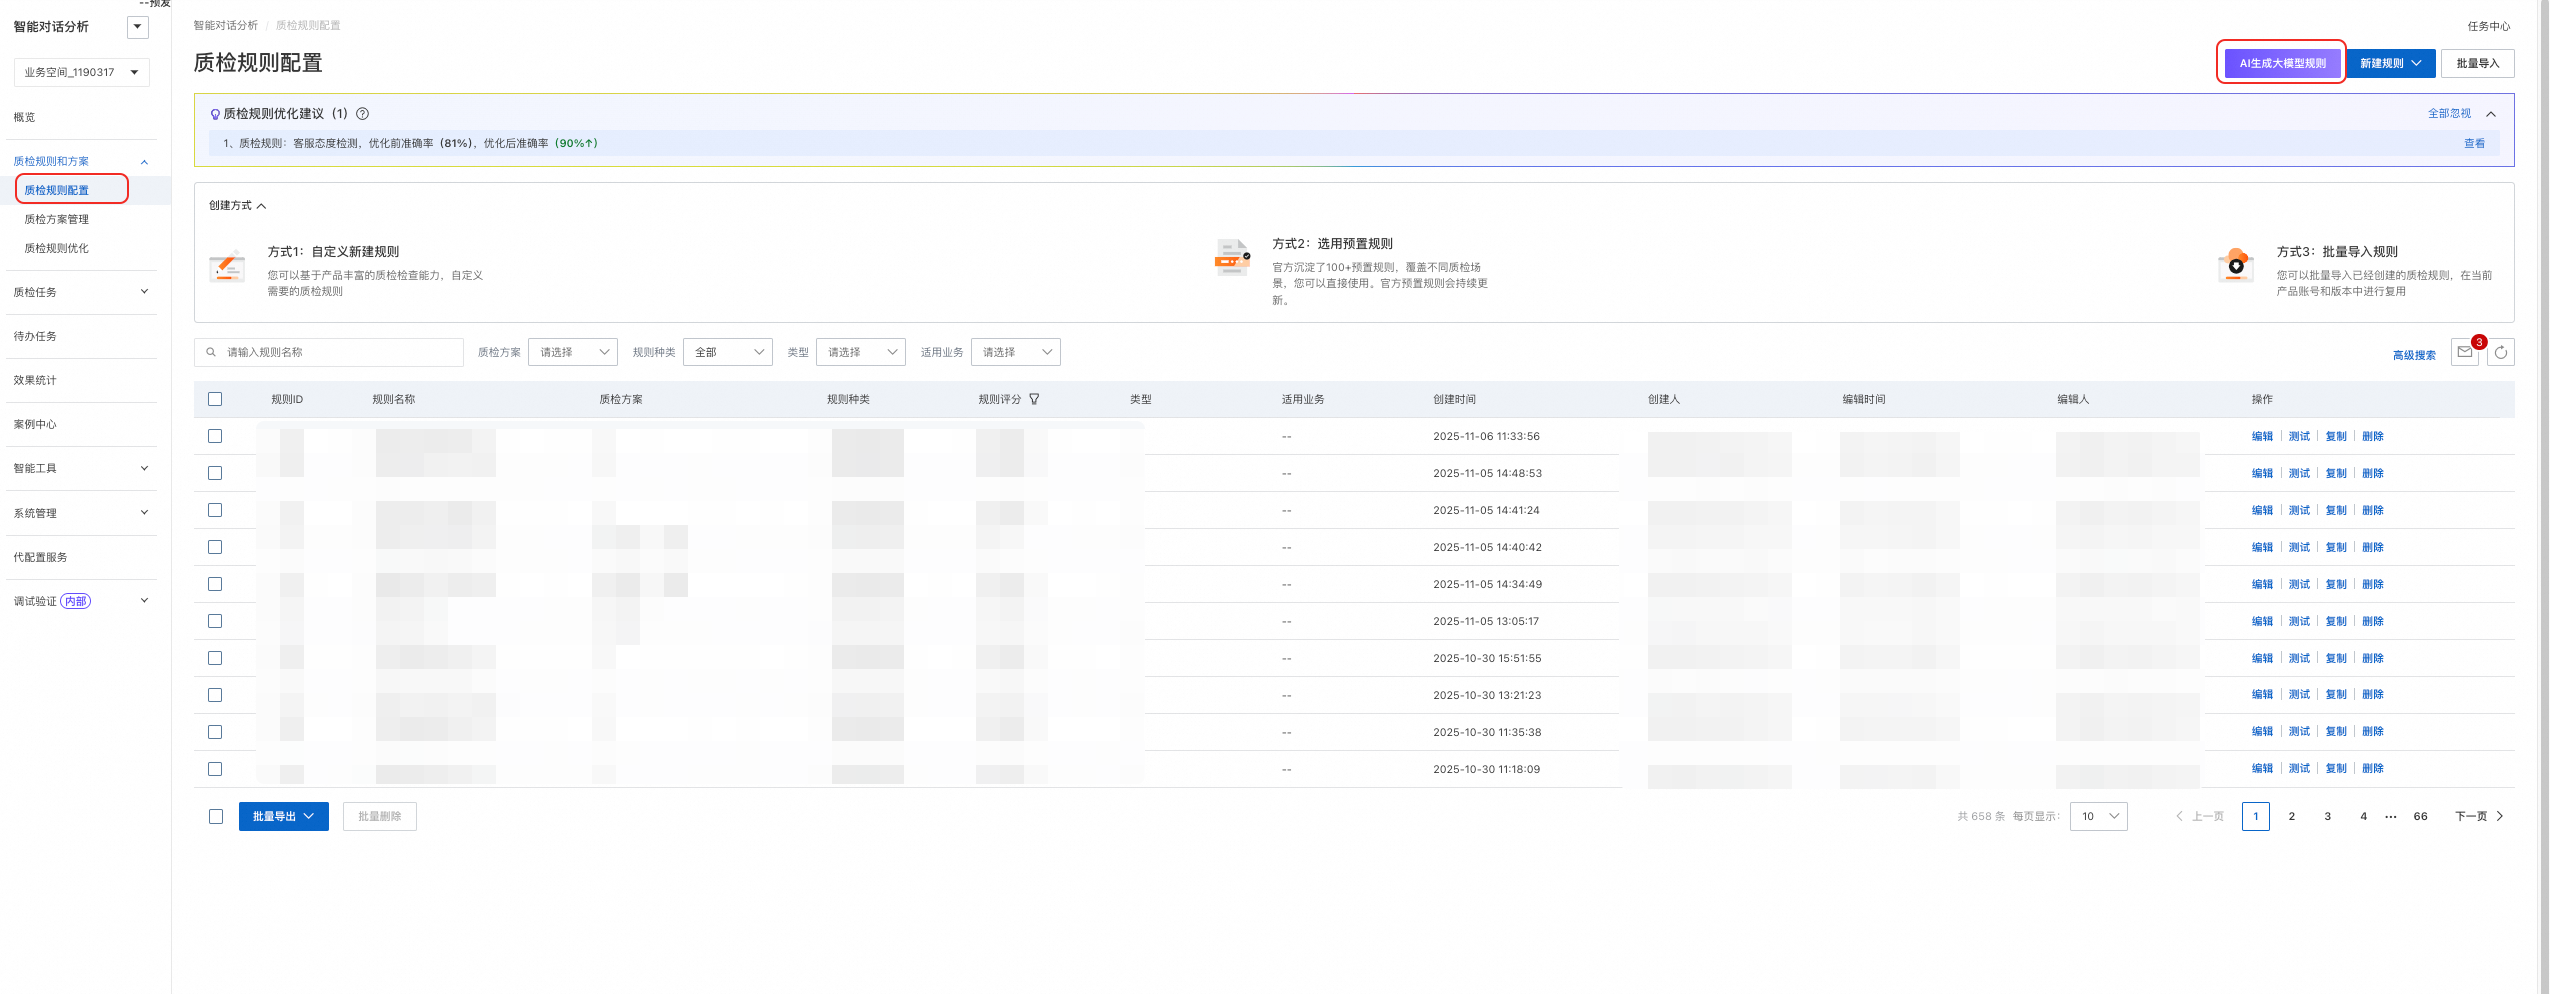Open the 质检方案 filter dropdown
Screen dimensions: 2550x994
573,352
